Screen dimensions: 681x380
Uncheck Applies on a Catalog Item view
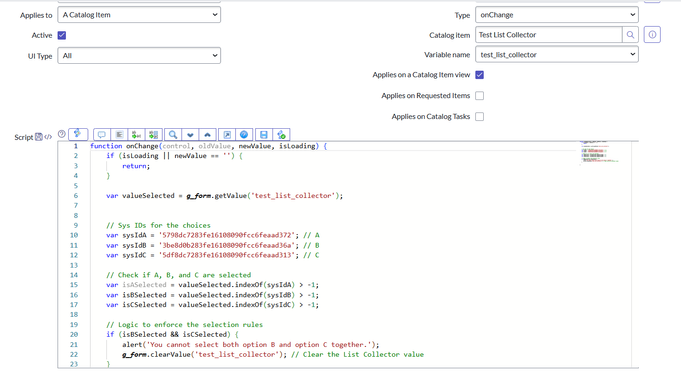tap(479, 75)
